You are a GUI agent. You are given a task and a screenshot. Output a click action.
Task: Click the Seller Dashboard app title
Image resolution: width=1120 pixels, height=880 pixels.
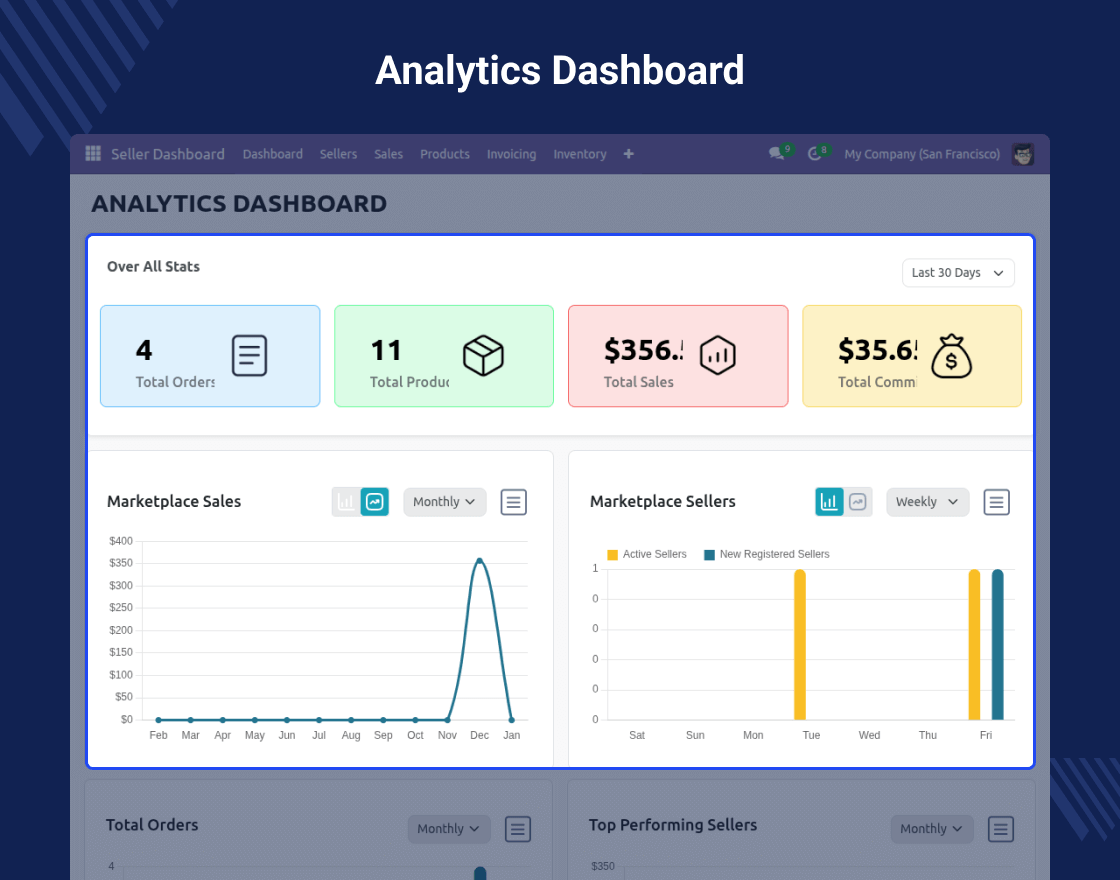168,154
